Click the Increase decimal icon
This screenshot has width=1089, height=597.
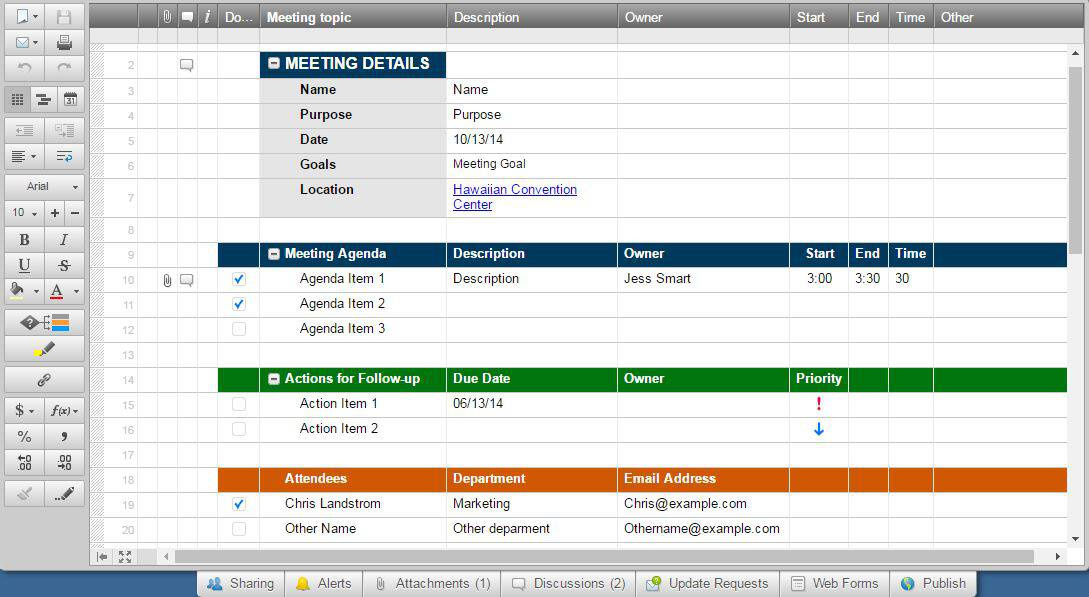pos(64,462)
